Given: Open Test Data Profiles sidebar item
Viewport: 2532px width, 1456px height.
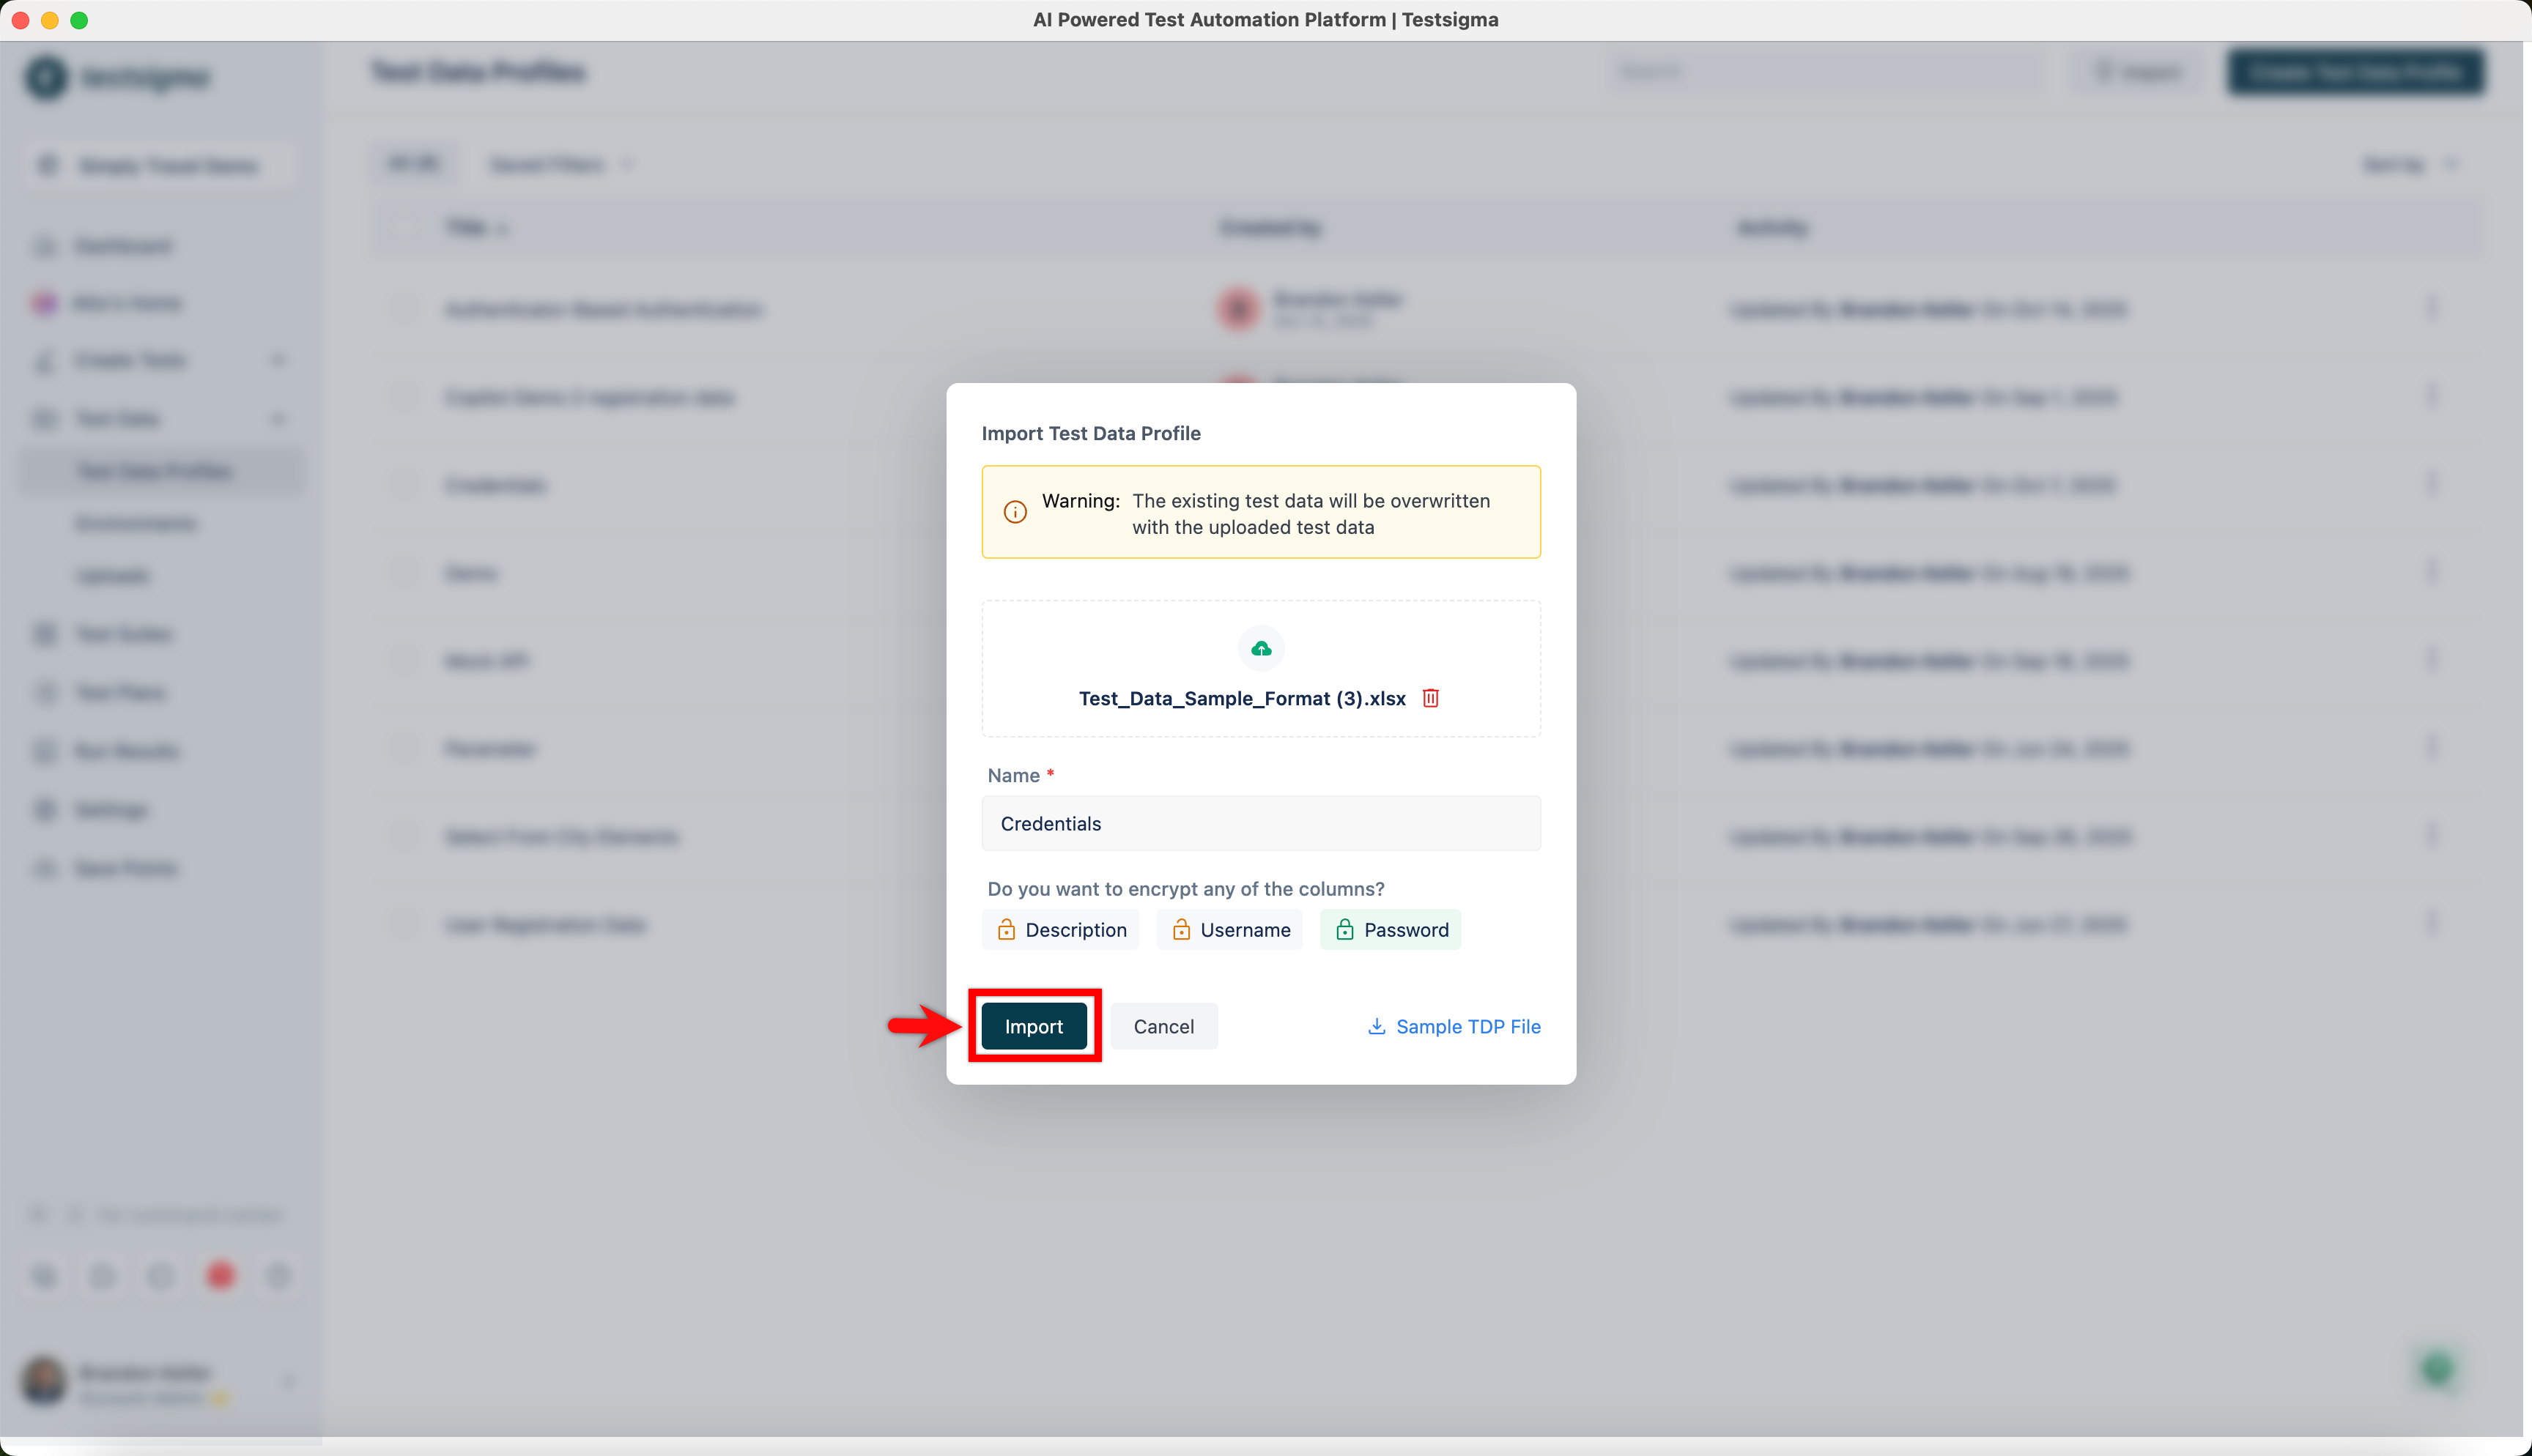Looking at the screenshot, I should coord(155,471).
